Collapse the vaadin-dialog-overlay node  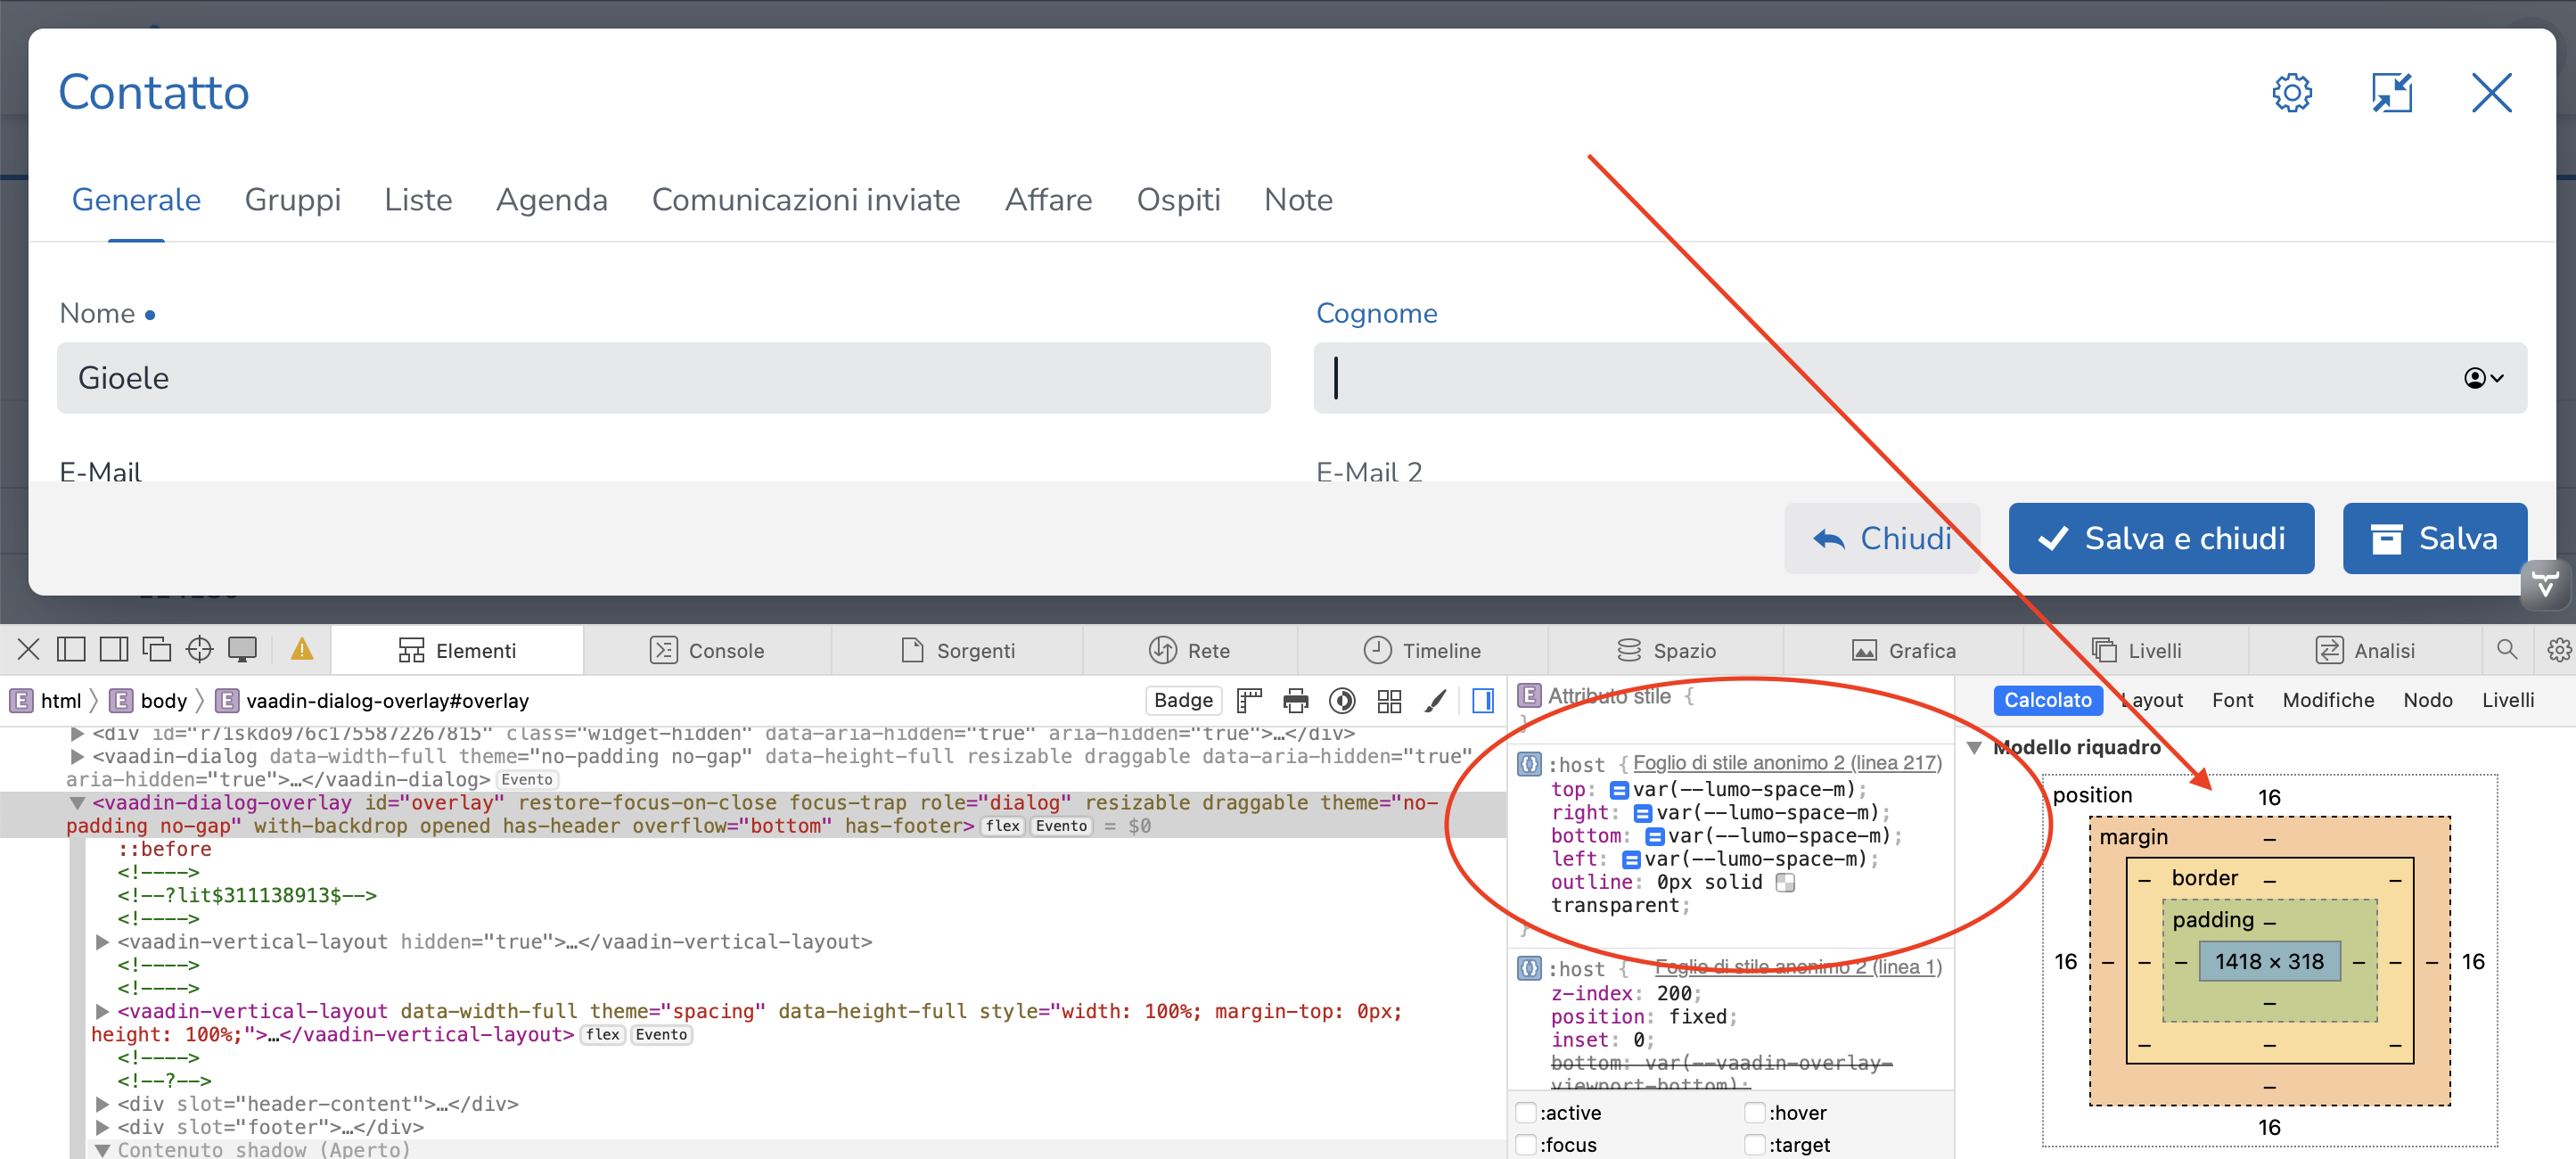click(77, 803)
